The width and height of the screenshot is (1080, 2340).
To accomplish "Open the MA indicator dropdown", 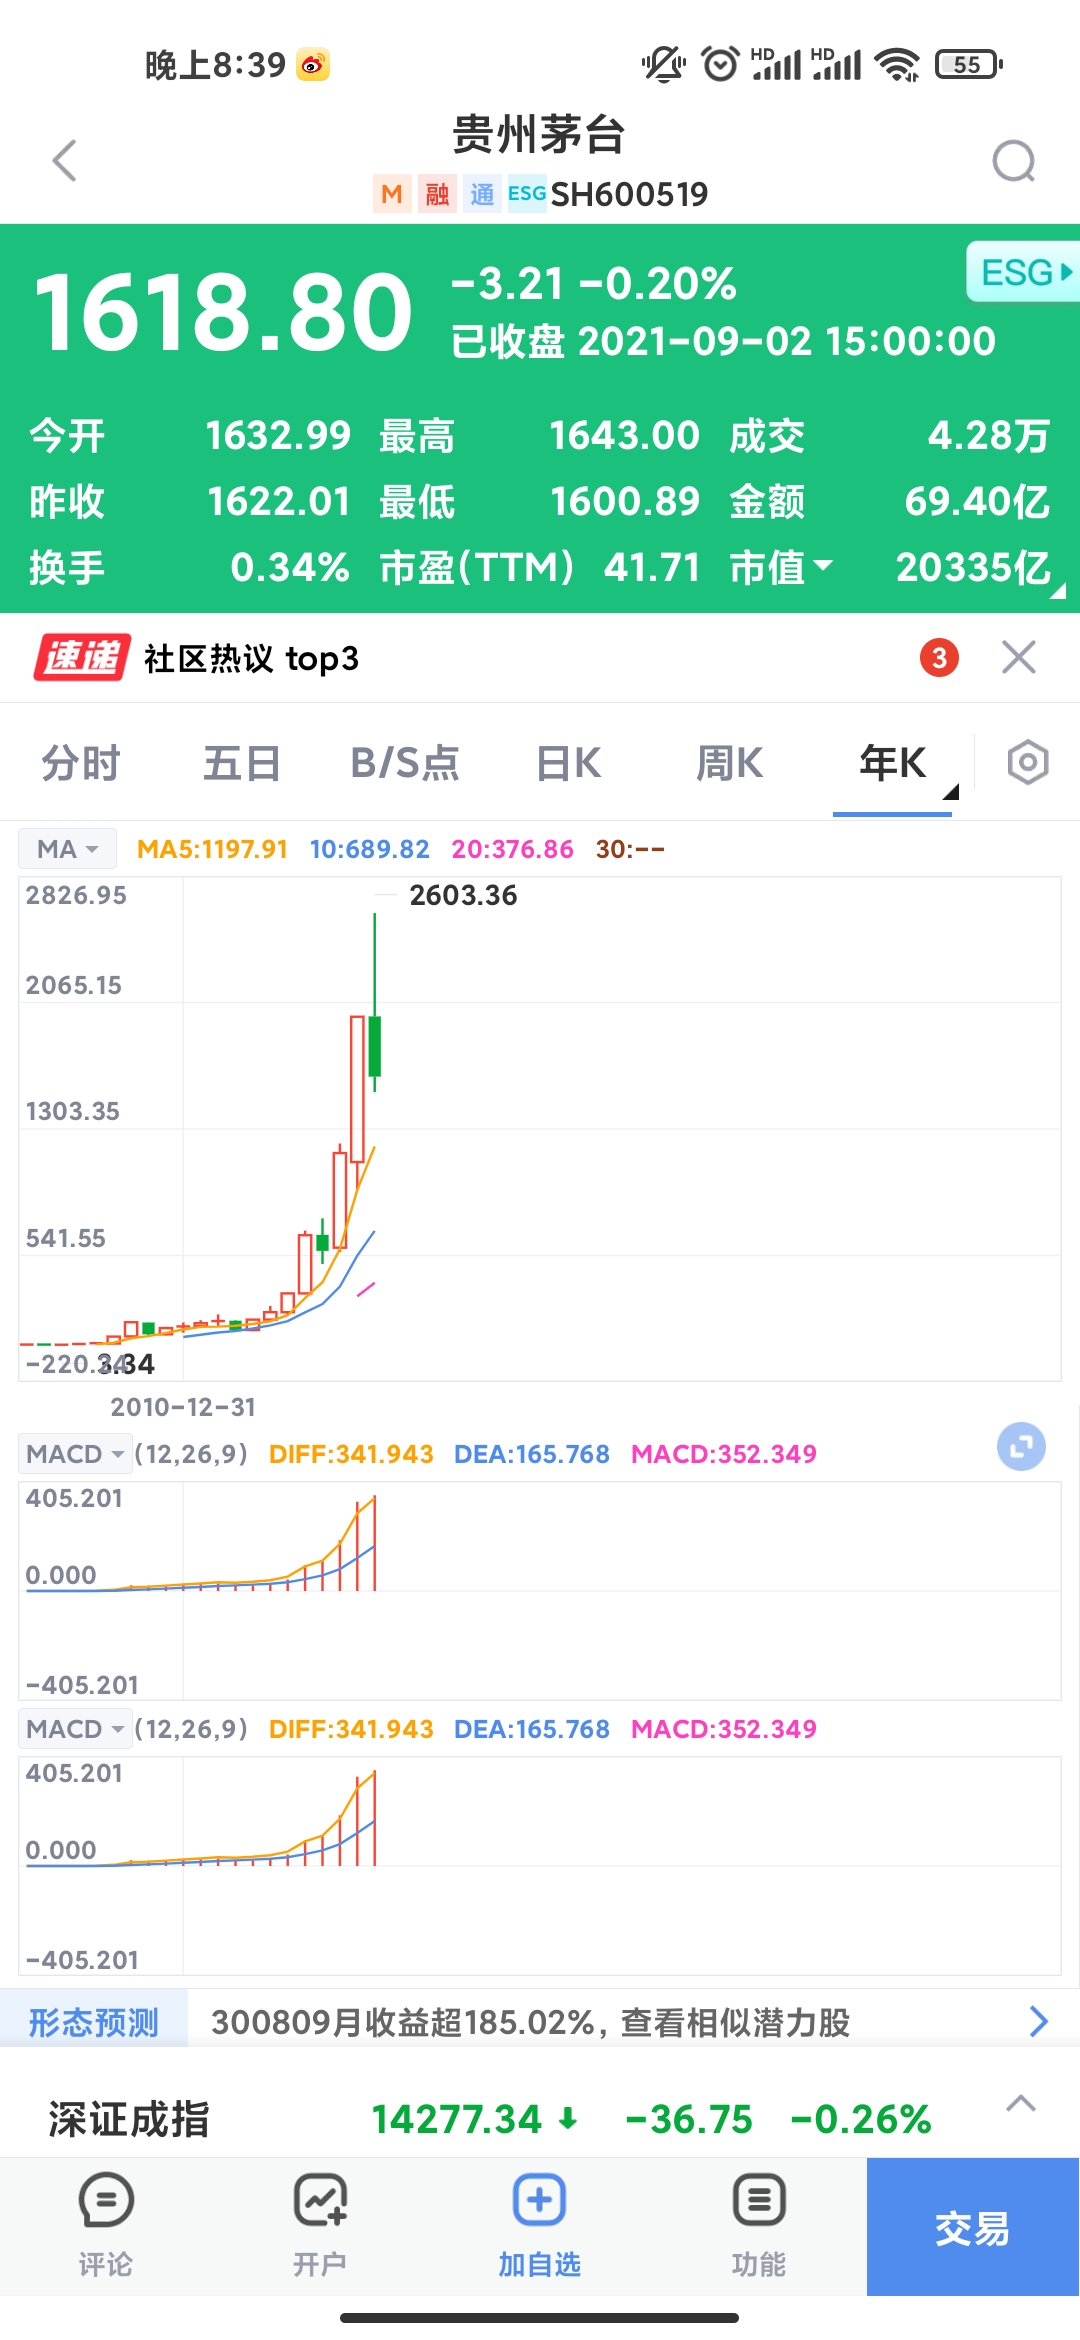I will (x=67, y=849).
